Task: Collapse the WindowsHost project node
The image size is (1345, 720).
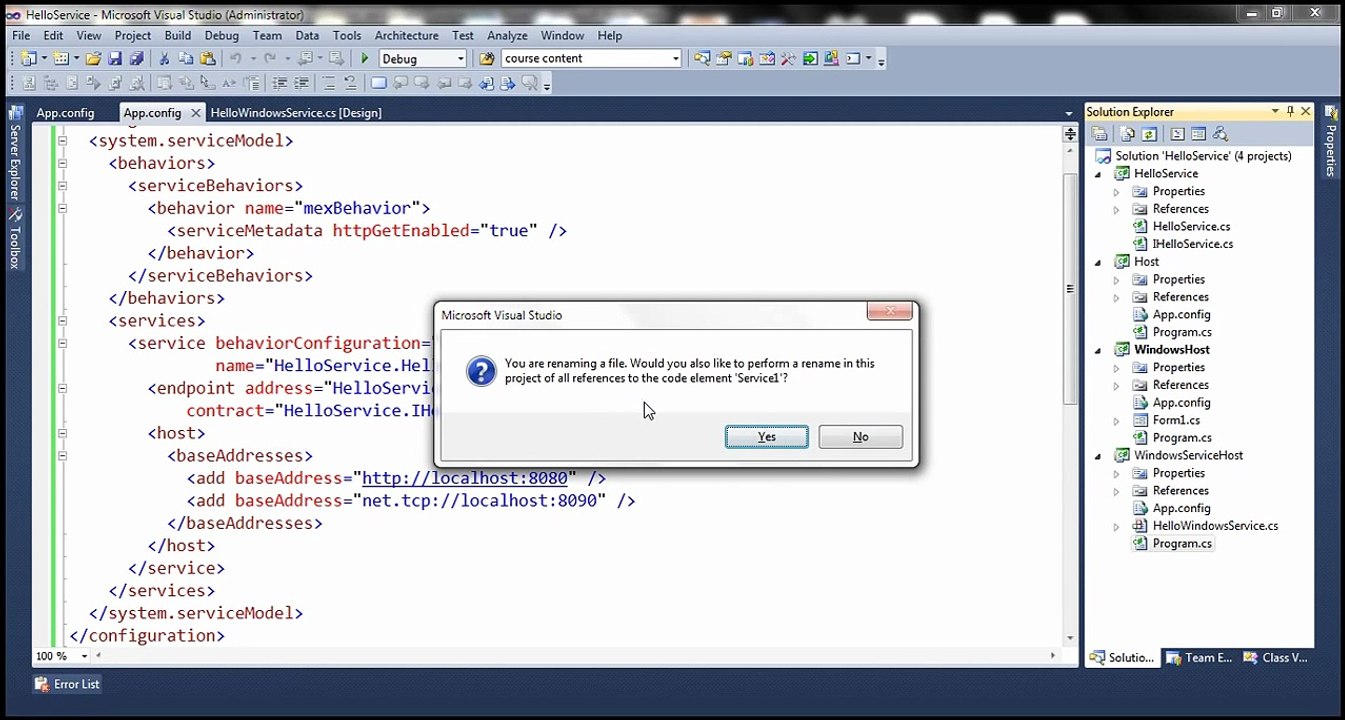Action: pos(1099,350)
